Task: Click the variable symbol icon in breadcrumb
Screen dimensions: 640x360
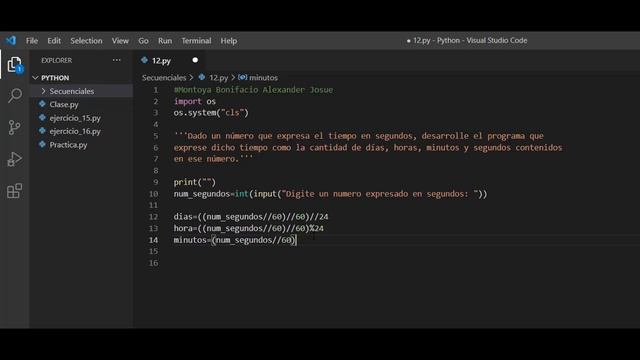Action: pyautogui.click(x=242, y=77)
